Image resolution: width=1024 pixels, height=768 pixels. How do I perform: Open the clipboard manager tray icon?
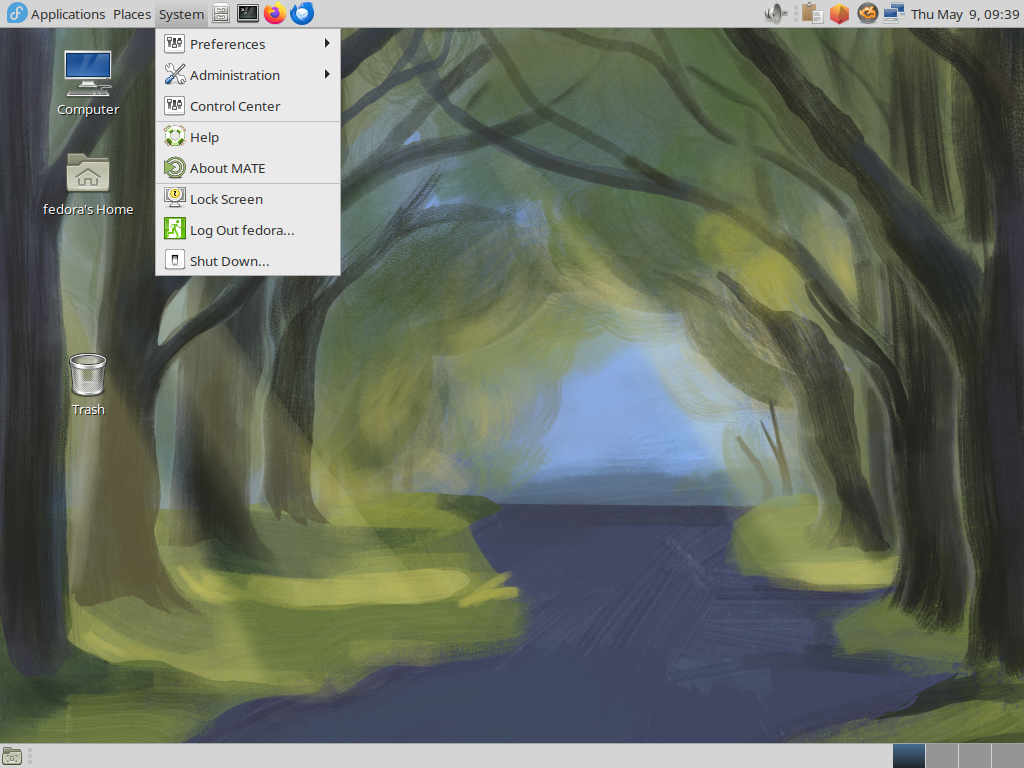pos(811,14)
